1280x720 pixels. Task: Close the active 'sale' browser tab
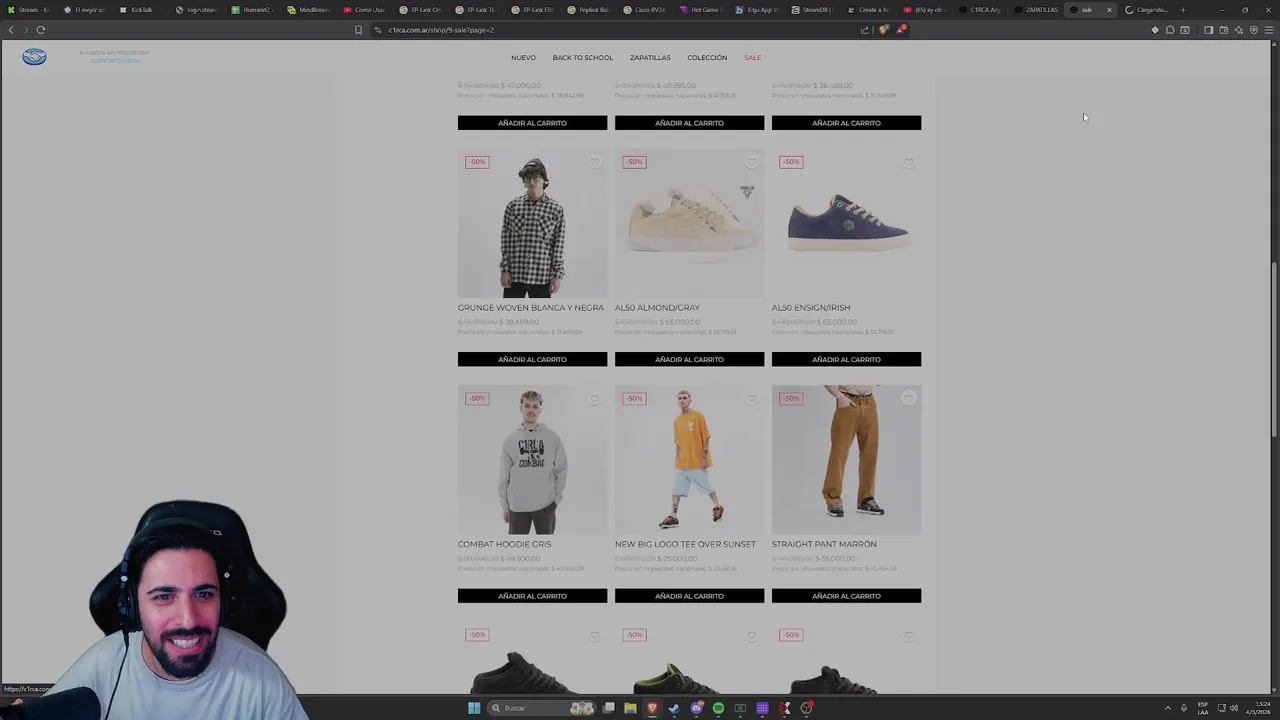coord(1109,10)
